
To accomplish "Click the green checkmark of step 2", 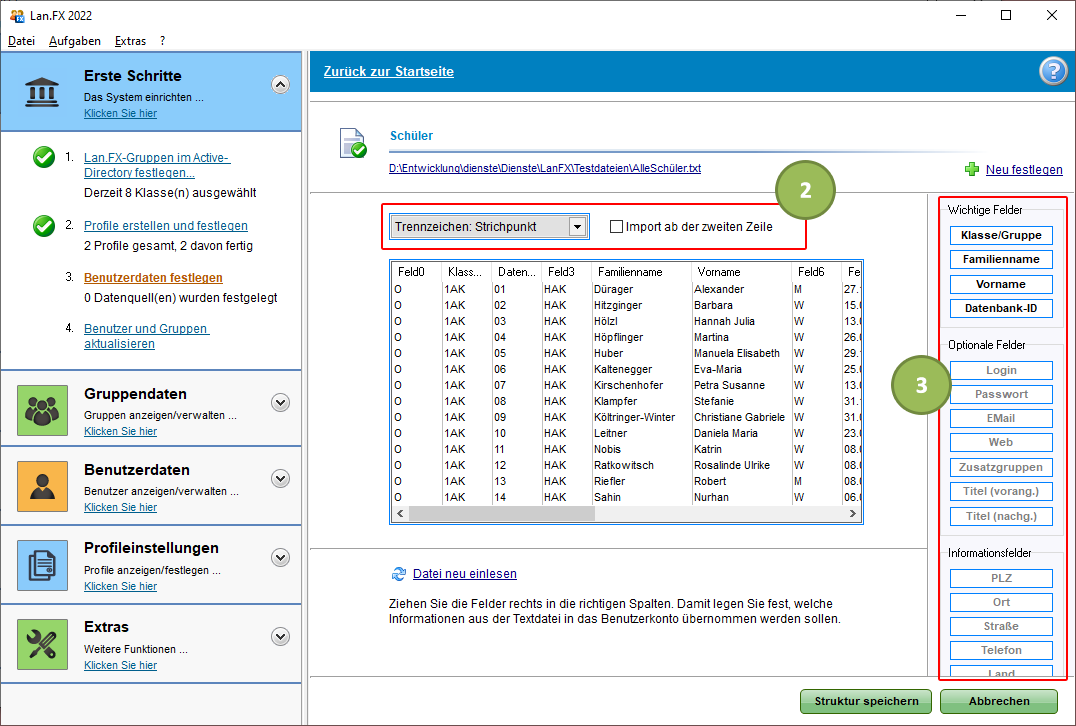I will pyautogui.click(x=44, y=225).
